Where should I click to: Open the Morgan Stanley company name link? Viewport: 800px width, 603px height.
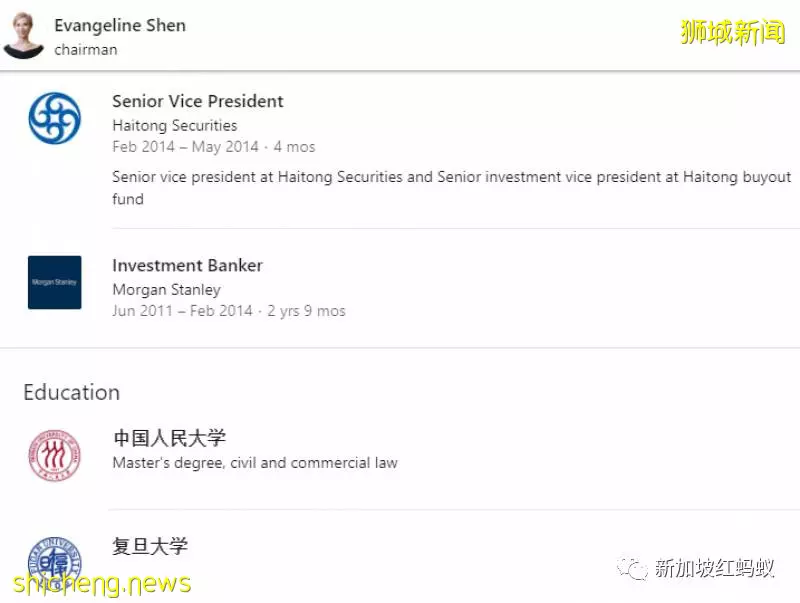point(166,289)
